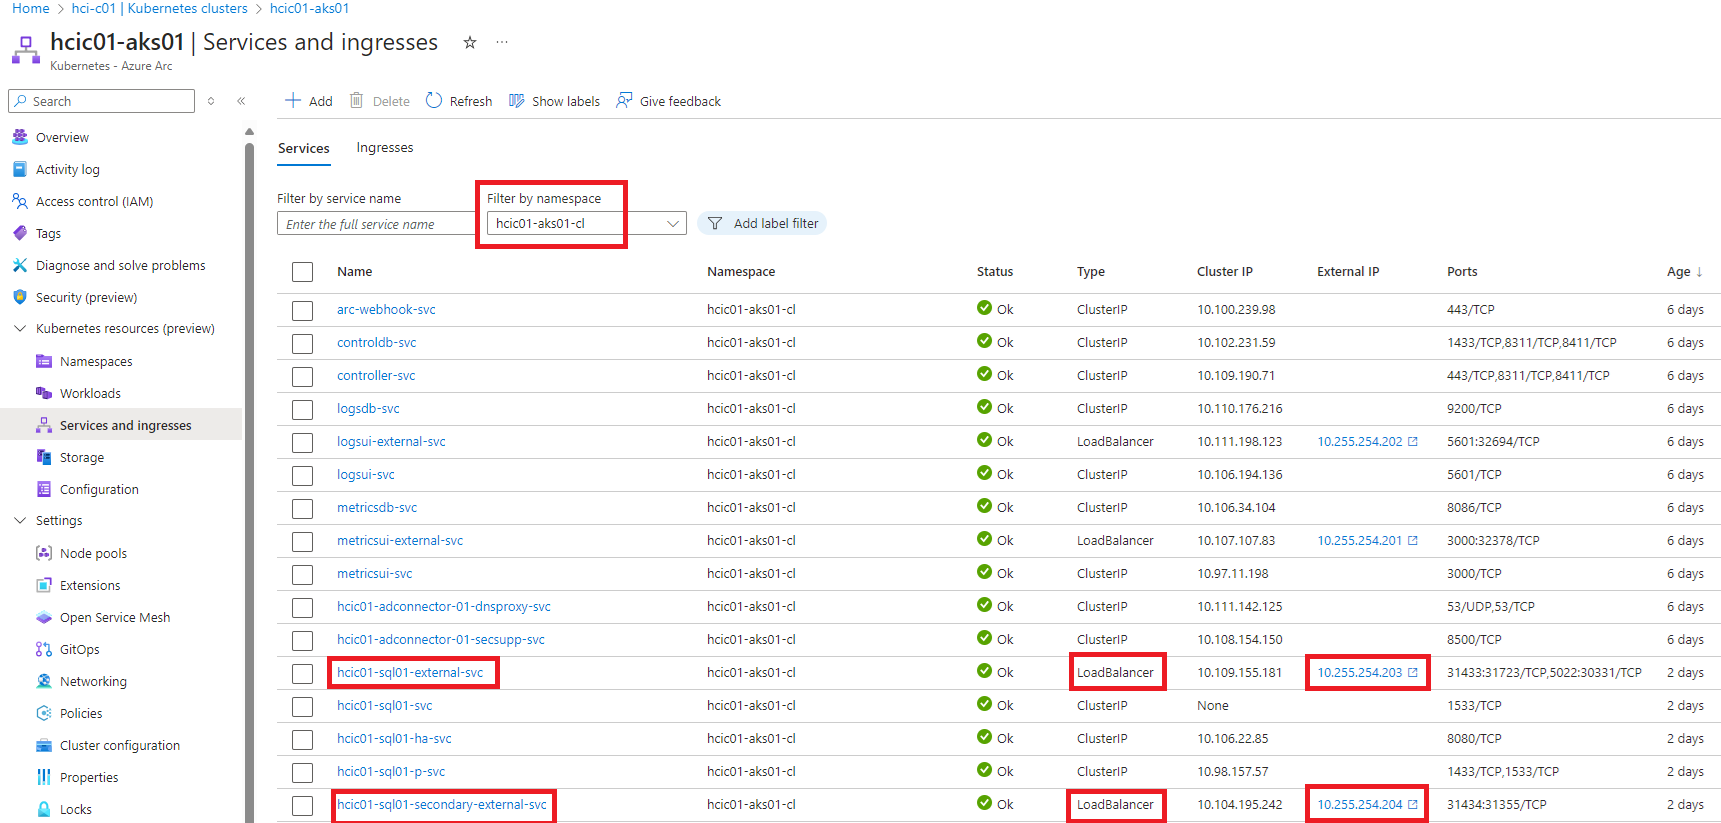
Task: Collapse the Settings section in sidebar
Action: 20,520
